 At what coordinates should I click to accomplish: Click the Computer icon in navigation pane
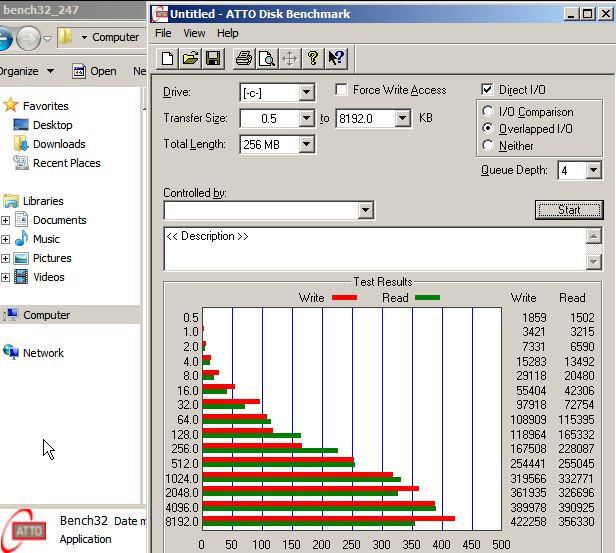[x=11, y=315]
